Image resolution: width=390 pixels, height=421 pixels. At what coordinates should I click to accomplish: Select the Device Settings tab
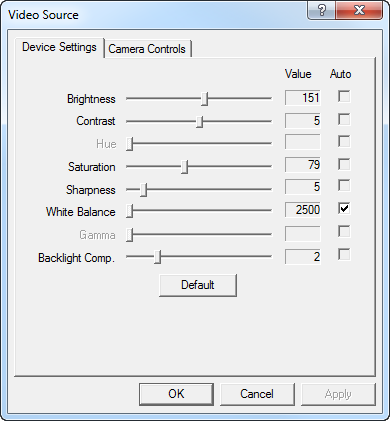pyautogui.click(x=59, y=47)
